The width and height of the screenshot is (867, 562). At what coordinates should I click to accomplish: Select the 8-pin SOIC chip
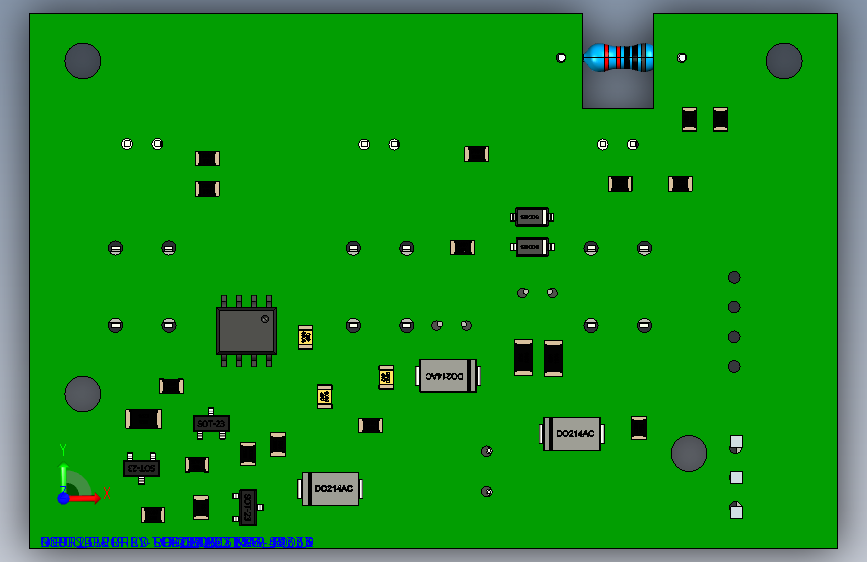[x=246, y=331]
